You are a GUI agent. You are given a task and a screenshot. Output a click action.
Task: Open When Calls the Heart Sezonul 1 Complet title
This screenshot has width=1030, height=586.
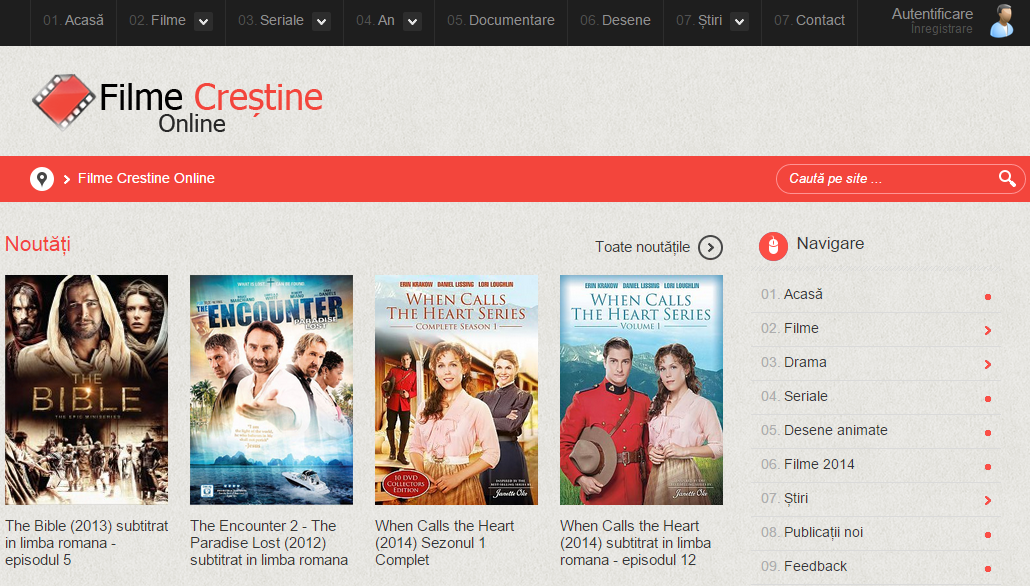tap(445, 543)
